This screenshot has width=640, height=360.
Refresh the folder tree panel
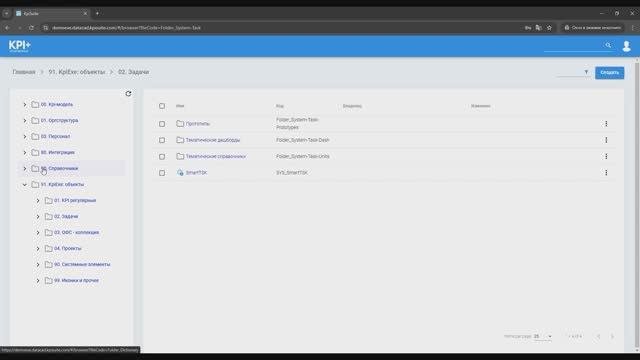click(128, 93)
